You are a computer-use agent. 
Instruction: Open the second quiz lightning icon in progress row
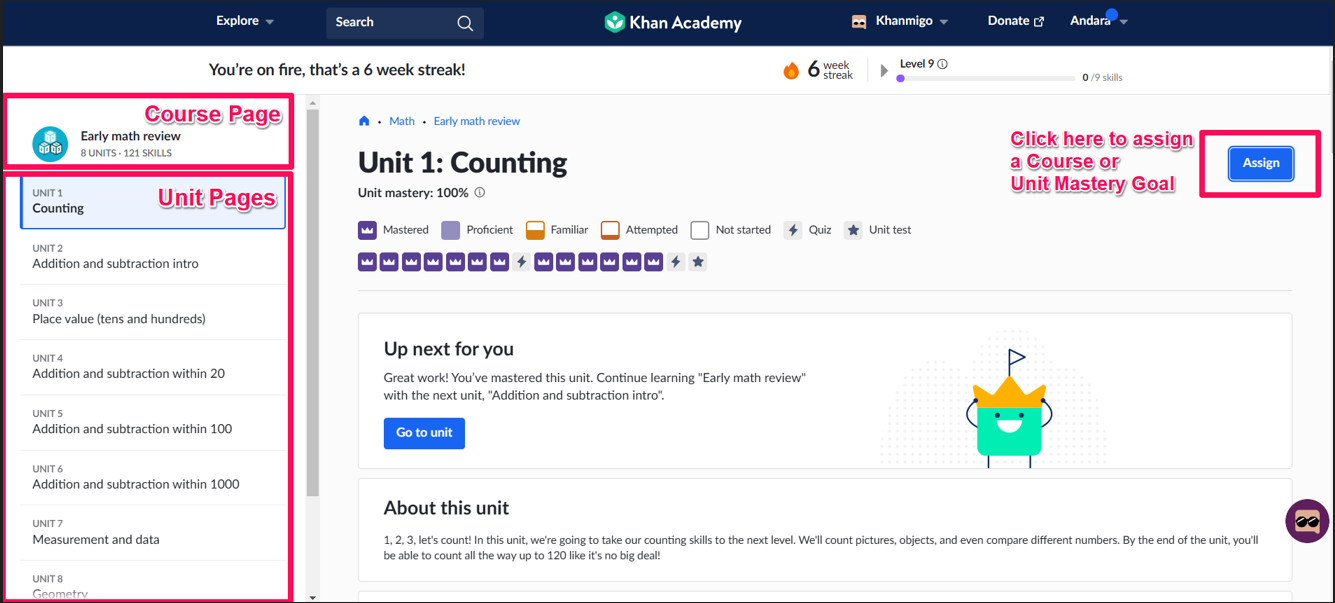(x=676, y=262)
